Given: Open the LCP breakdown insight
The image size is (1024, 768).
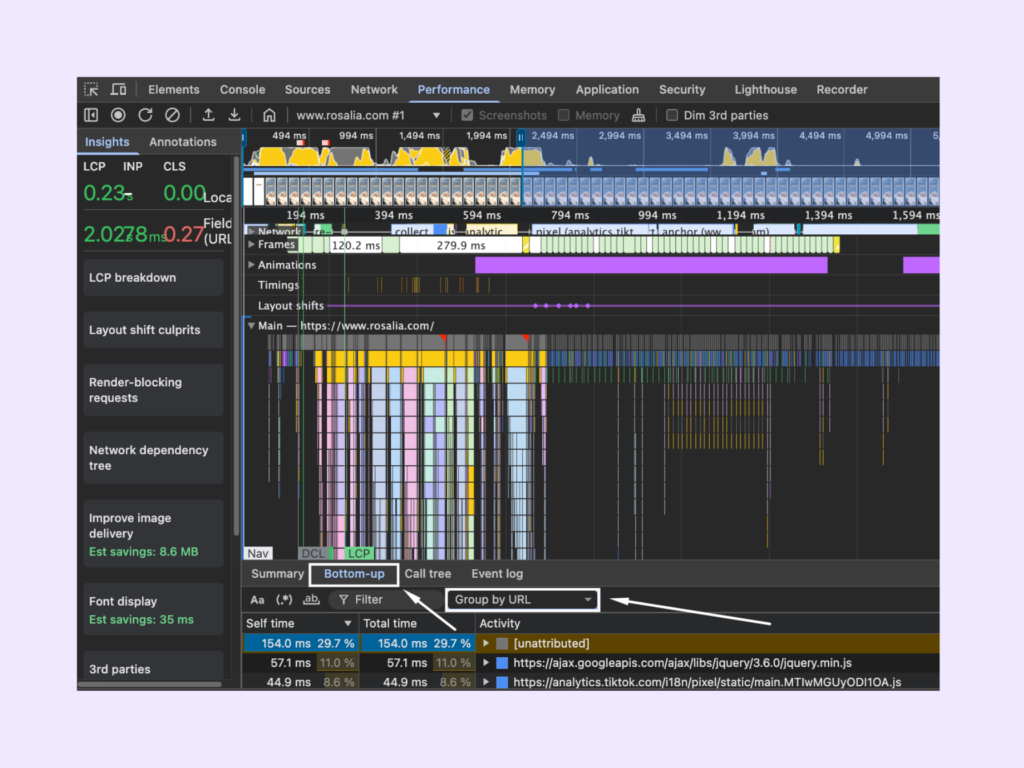Looking at the screenshot, I should 153,278.
